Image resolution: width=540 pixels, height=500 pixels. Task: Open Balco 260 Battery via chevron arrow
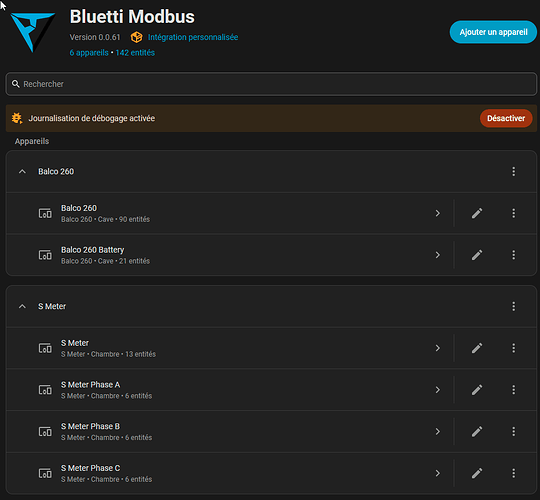click(x=437, y=255)
